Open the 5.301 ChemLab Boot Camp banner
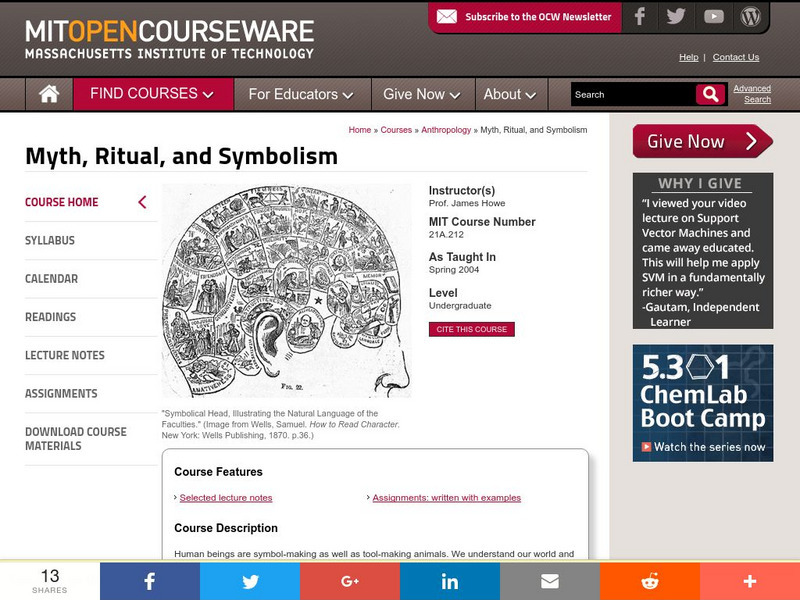The width and height of the screenshot is (800, 600). pyautogui.click(x=703, y=403)
